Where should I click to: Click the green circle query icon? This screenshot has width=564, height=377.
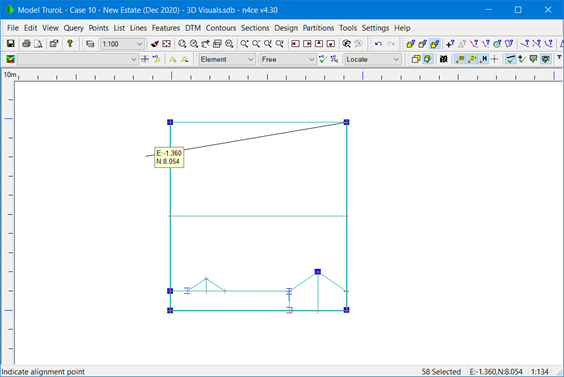pos(497,44)
